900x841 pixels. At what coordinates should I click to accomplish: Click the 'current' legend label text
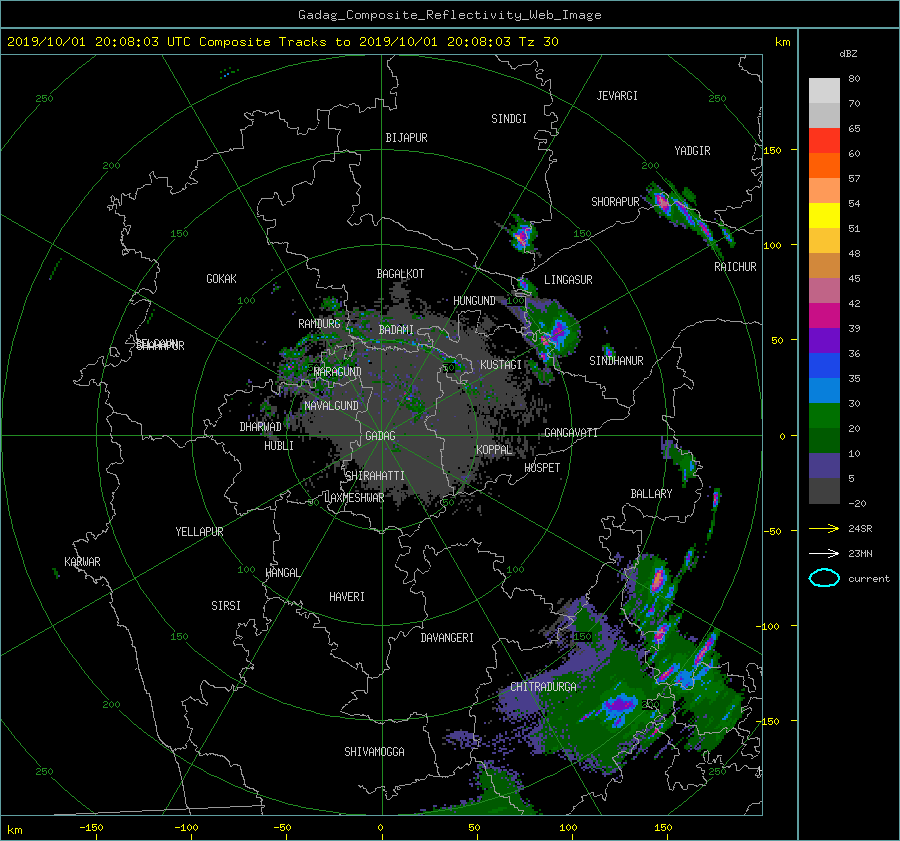(869, 578)
